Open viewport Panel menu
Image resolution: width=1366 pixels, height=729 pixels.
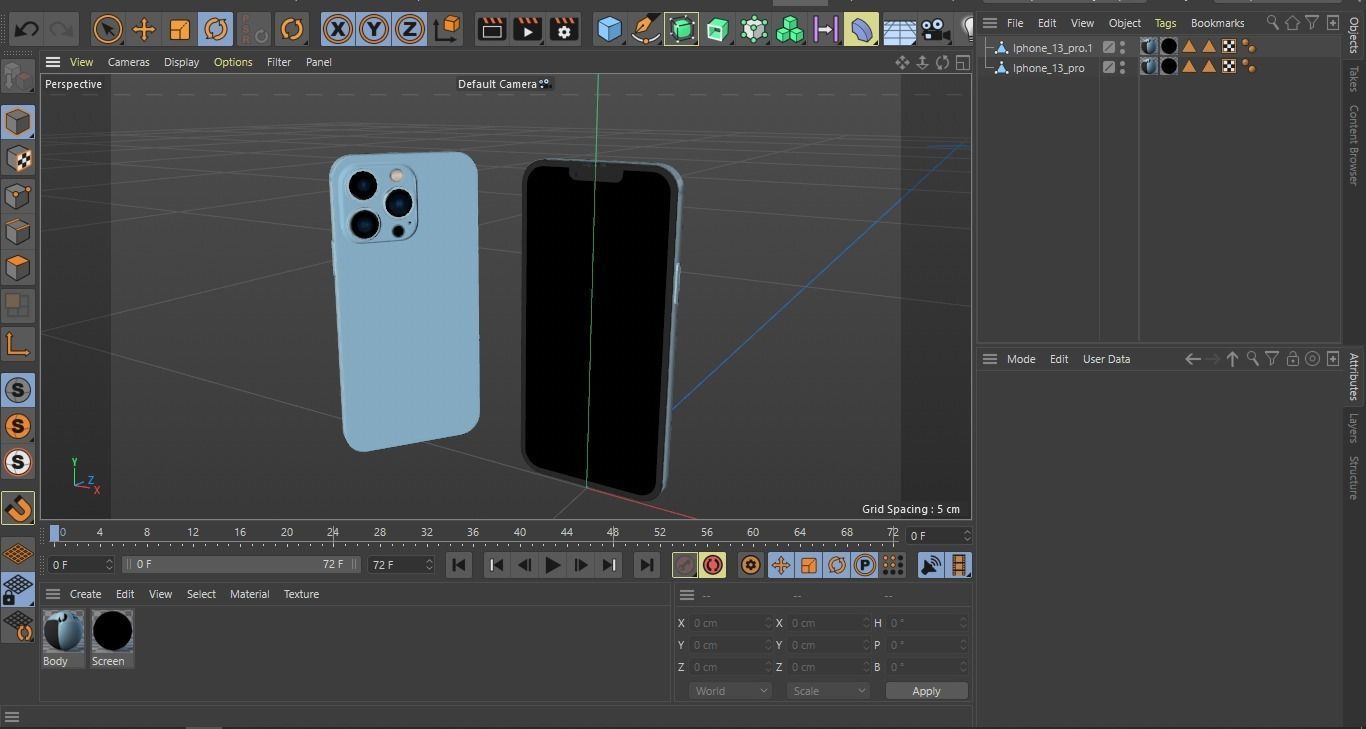pyautogui.click(x=319, y=62)
